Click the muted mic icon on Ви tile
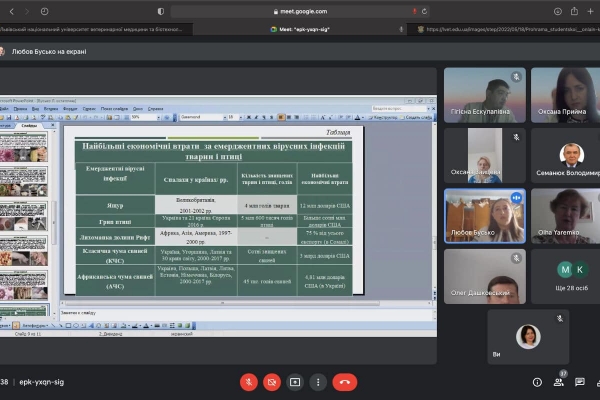600x400 pixels. tap(560, 318)
